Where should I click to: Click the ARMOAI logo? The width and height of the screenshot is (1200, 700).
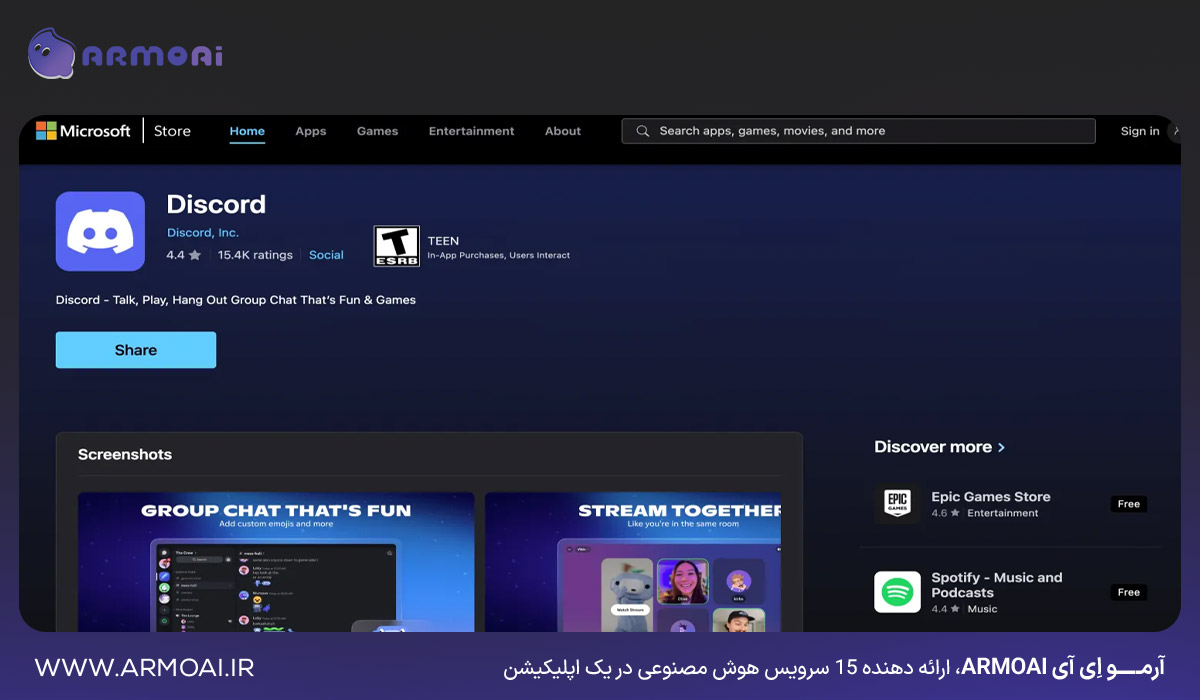coord(123,55)
